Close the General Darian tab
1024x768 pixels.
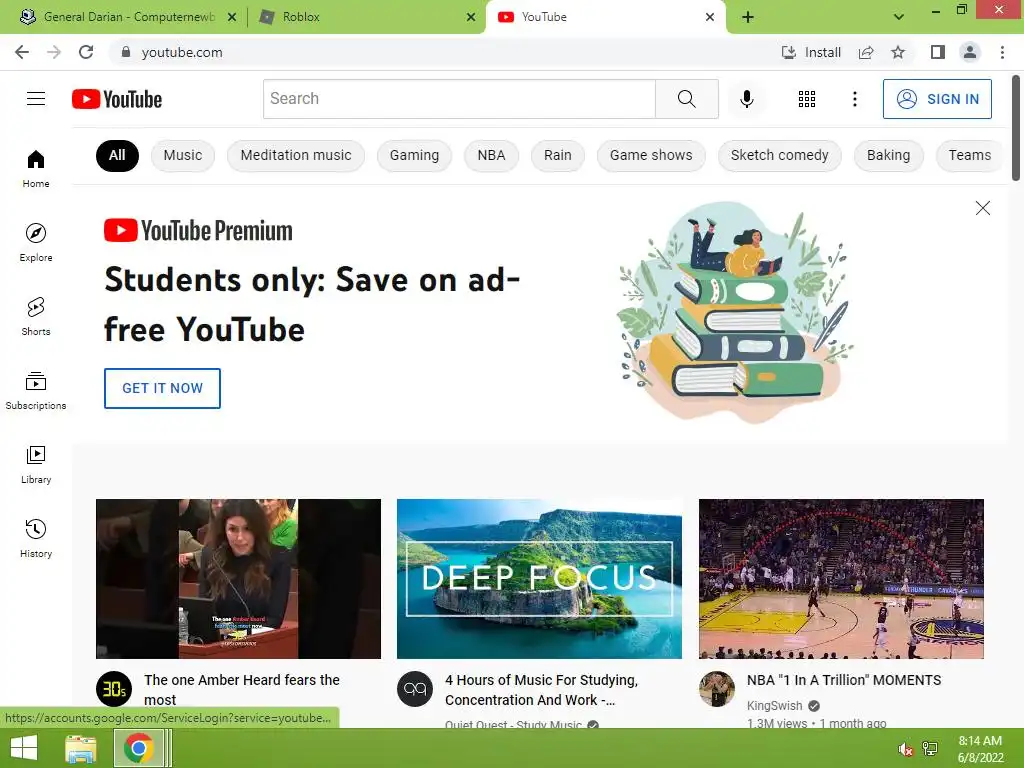pos(232,17)
